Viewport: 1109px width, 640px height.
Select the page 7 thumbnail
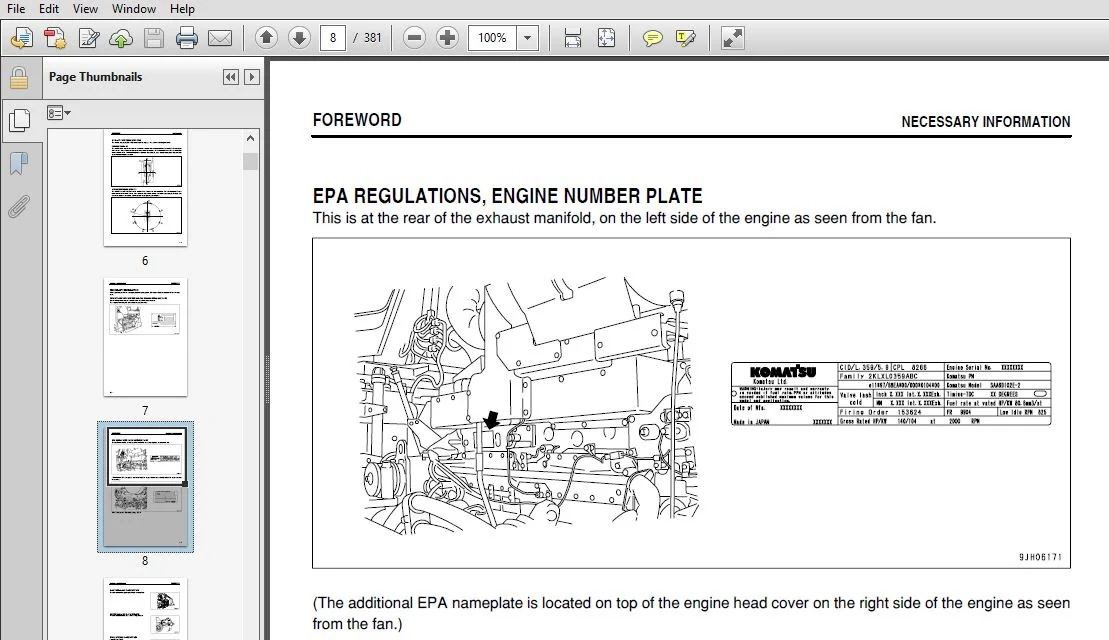click(x=146, y=337)
